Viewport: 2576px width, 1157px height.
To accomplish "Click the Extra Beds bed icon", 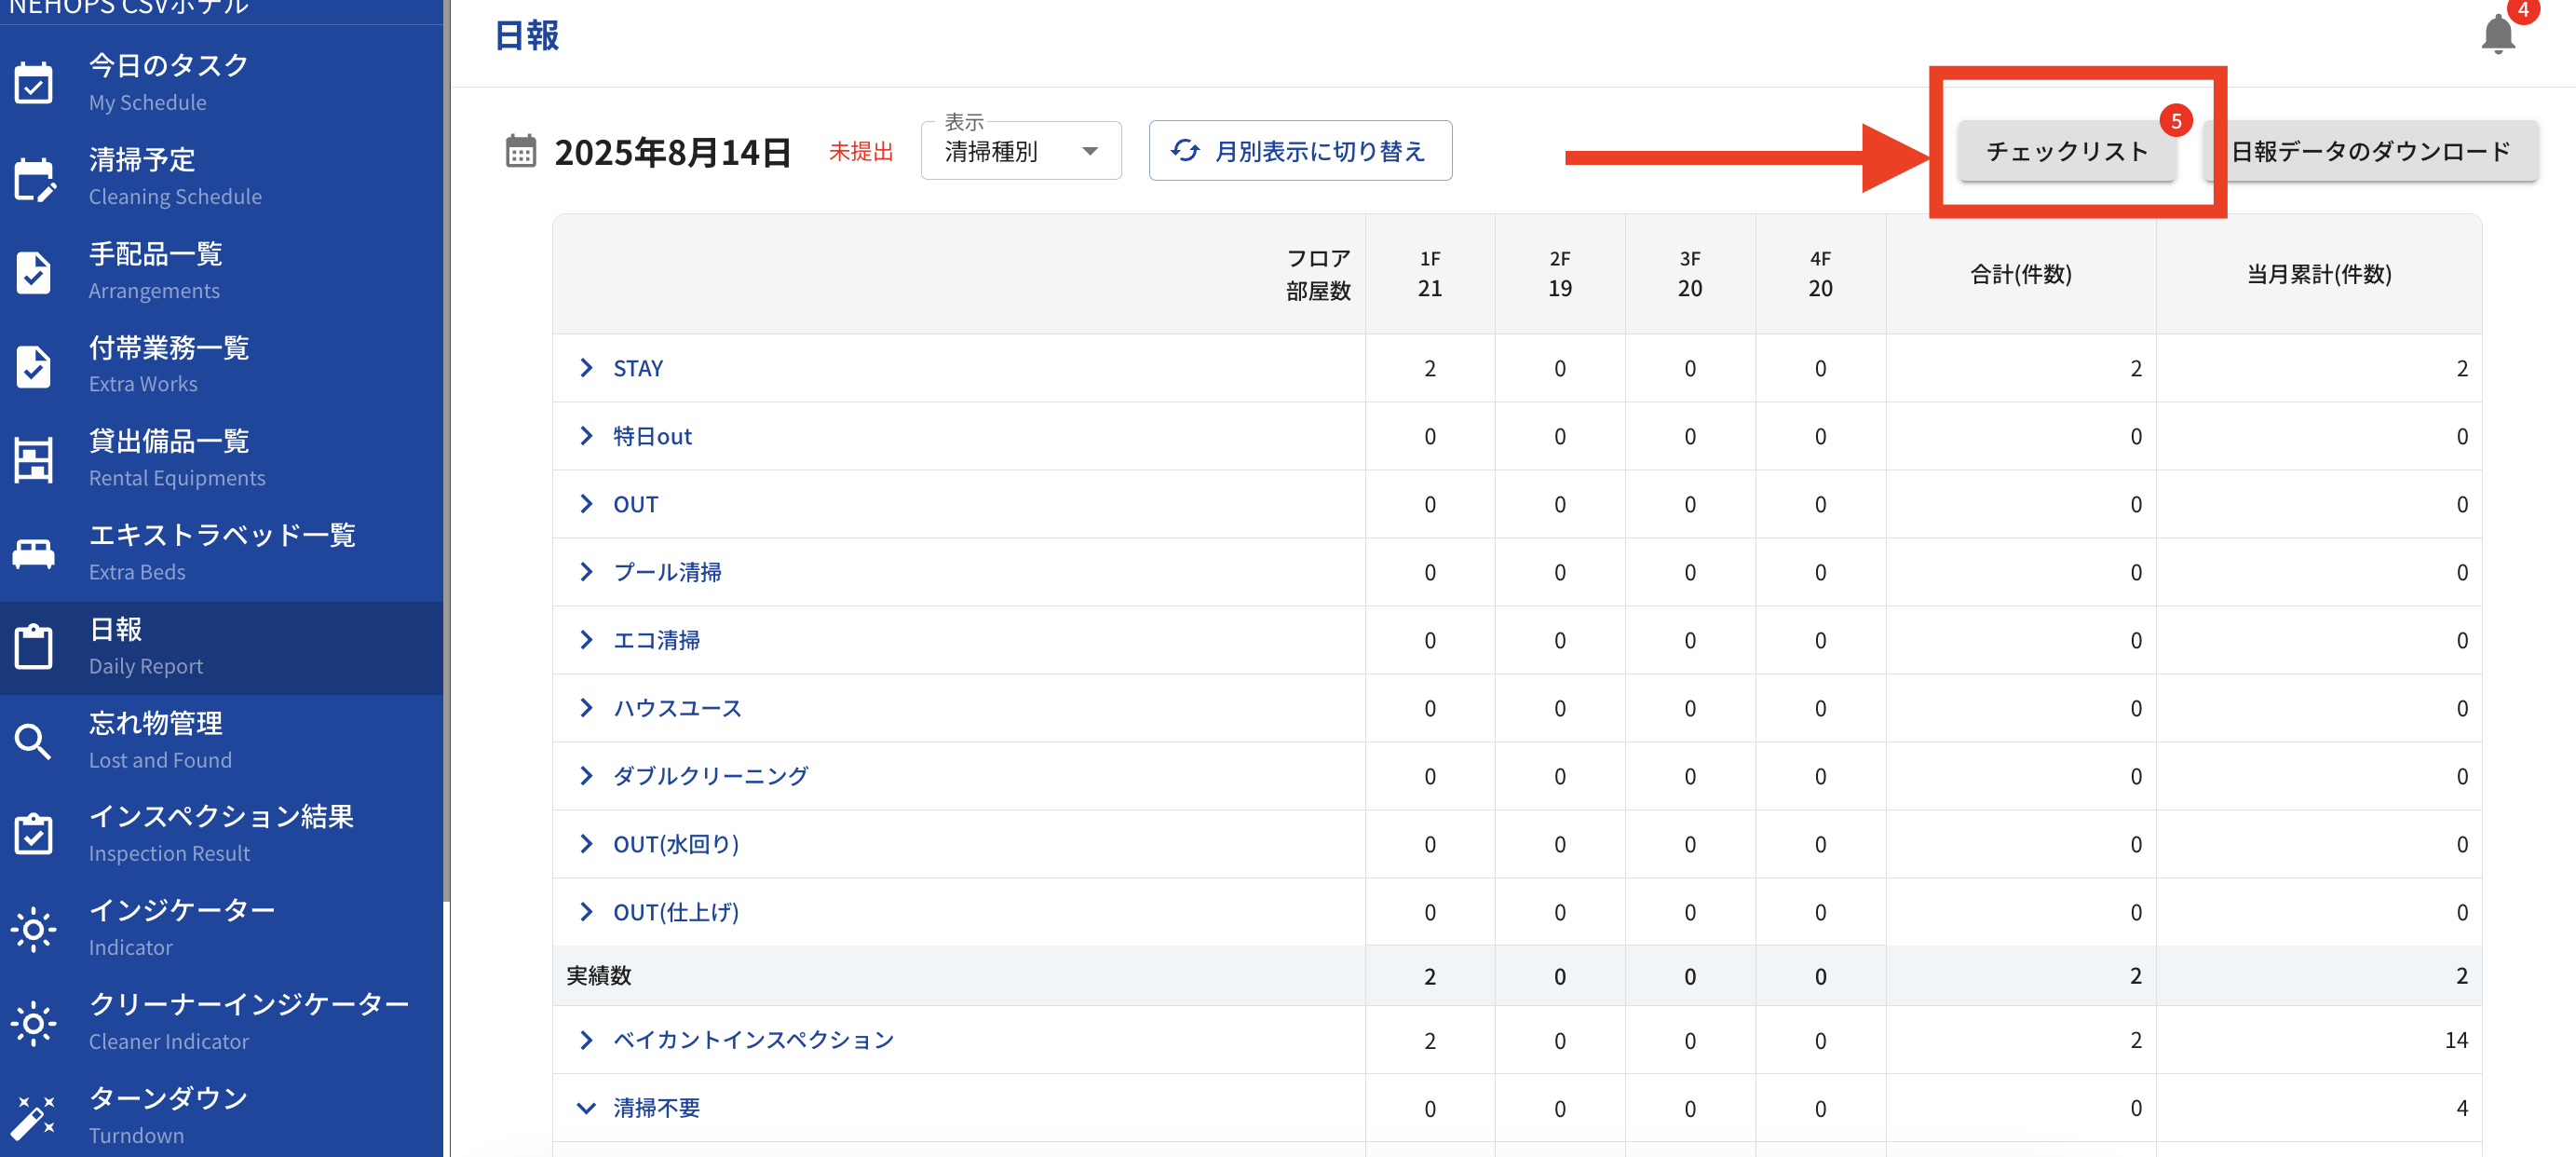I will (34, 553).
